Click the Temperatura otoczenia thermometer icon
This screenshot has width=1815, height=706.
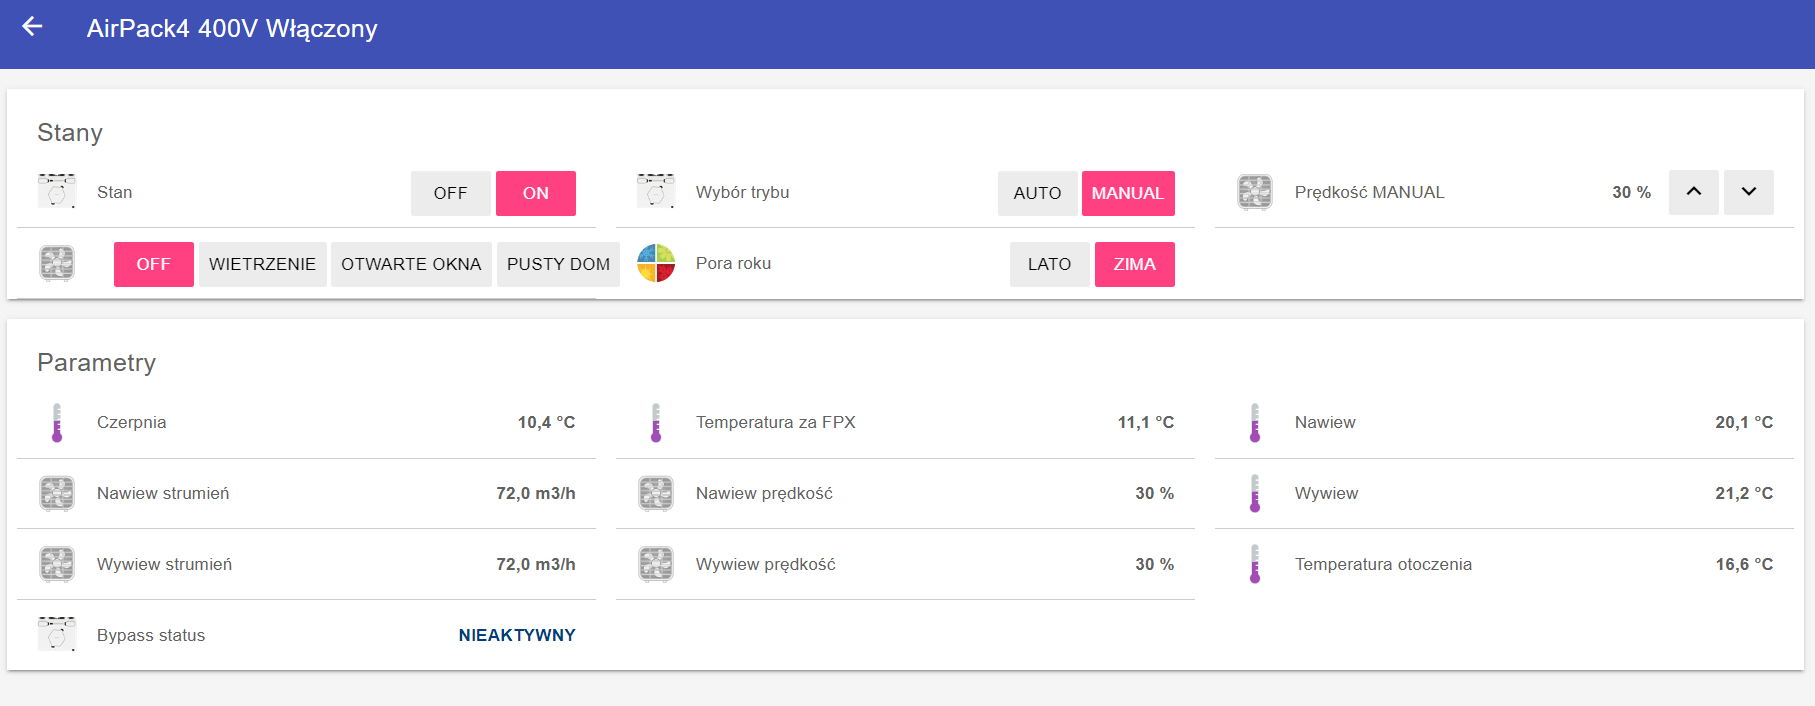pos(1255,564)
